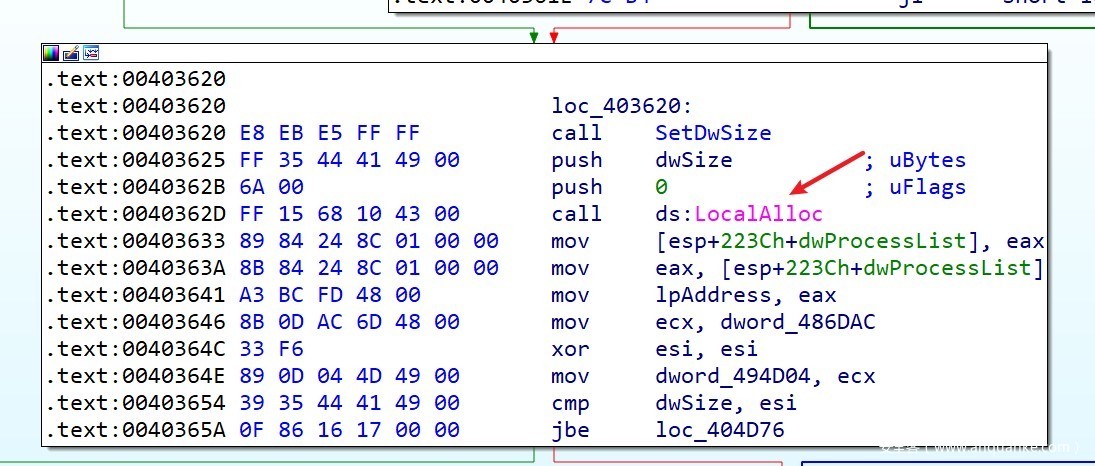Select address .text:00403633
This screenshot has height=466, width=1095.
pyautogui.click(x=136, y=241)
